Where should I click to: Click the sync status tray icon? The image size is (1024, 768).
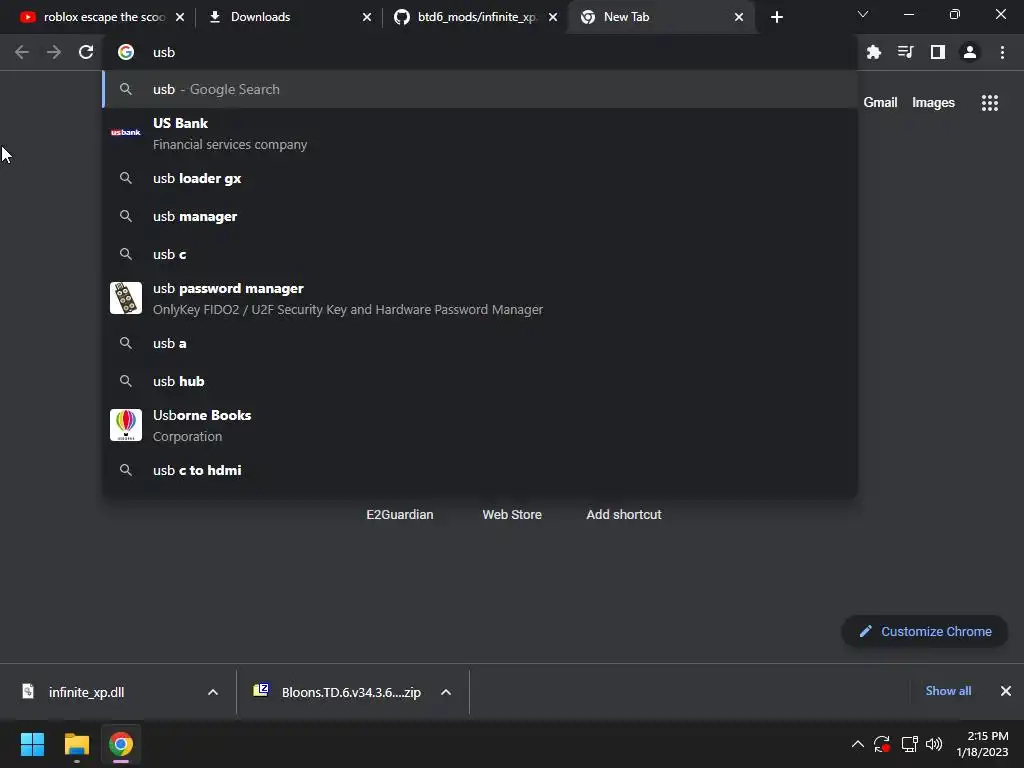tap(882, 744)
